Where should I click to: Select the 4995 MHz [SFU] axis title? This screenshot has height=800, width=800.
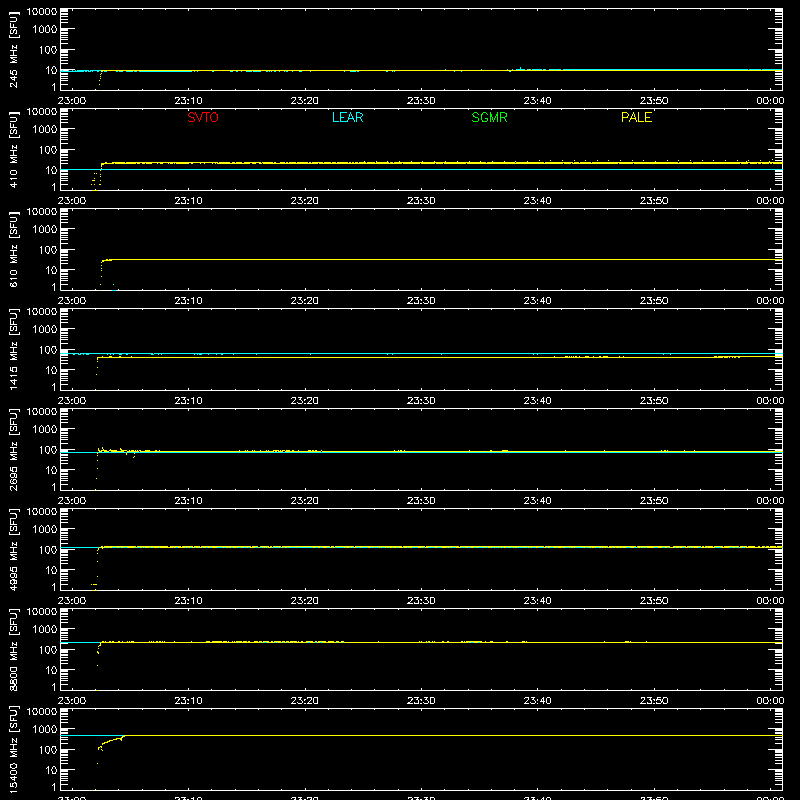[x=14, y=549]
